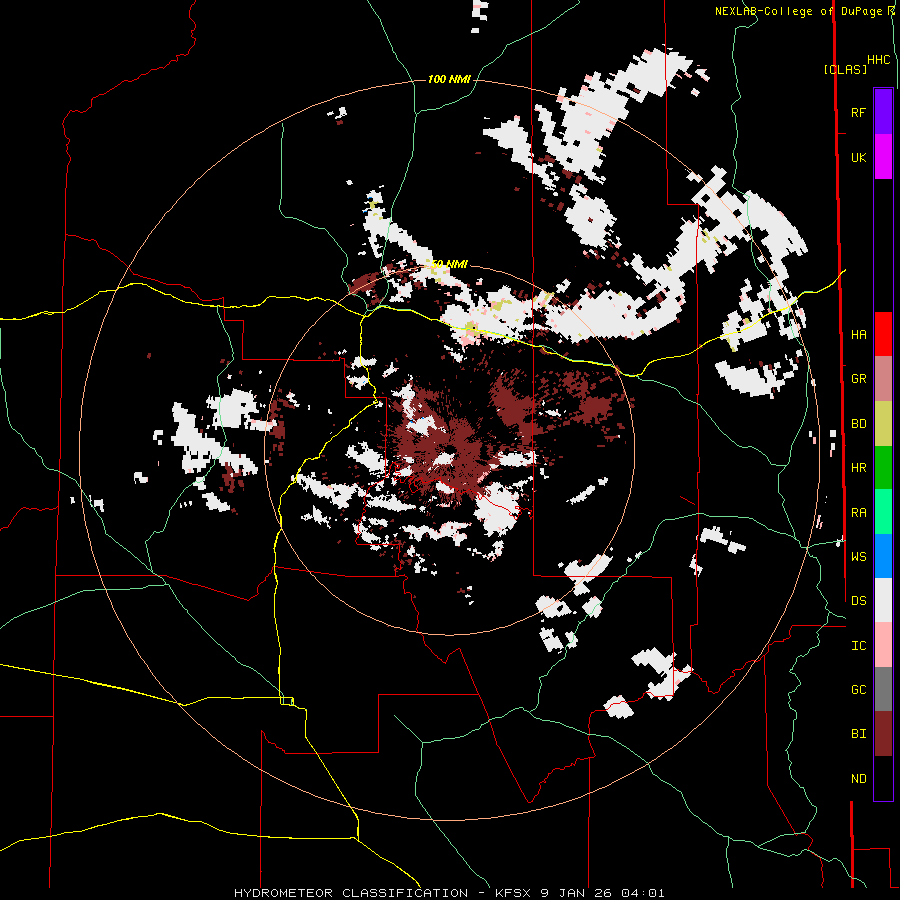This screenshot has width=900, height=900.
Task: Click the BD legend label
Action: tap(858, 424)
